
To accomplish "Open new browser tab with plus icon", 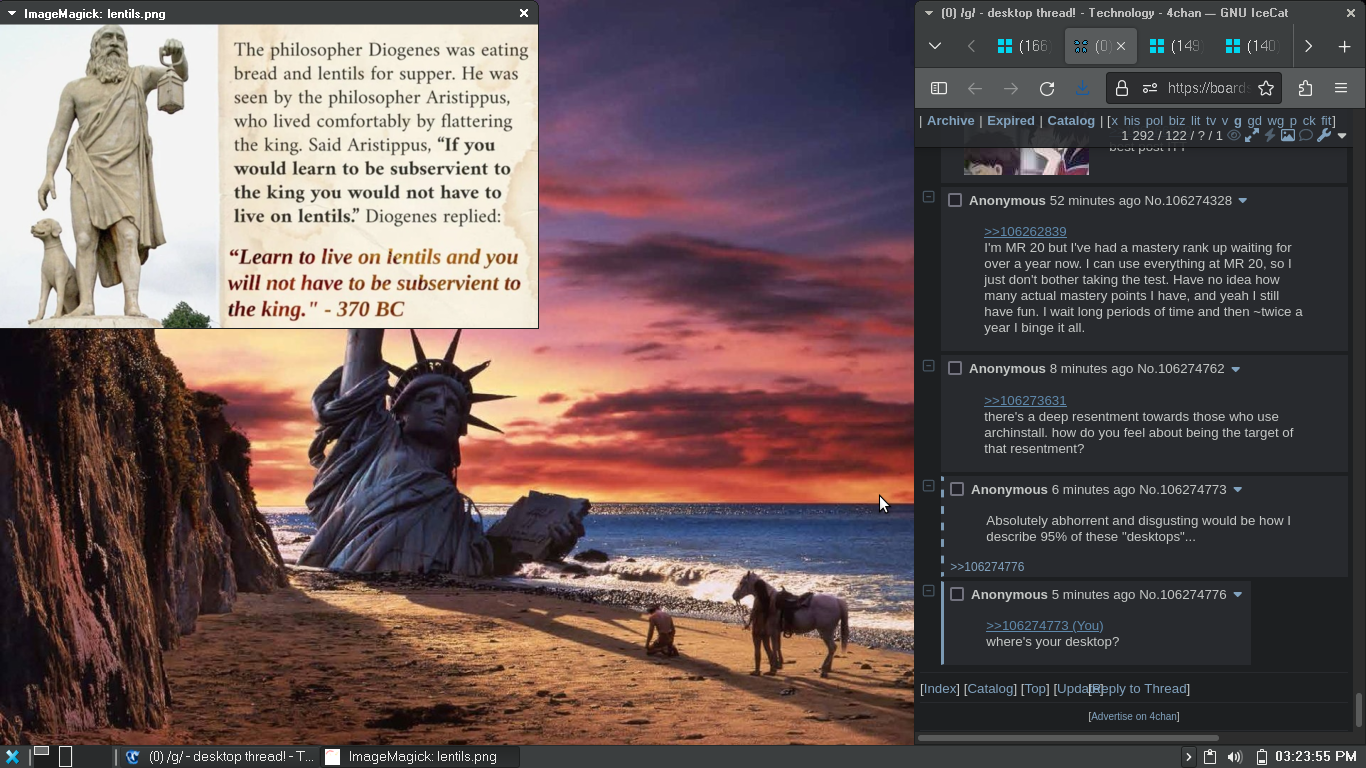I will point(1344,46).
